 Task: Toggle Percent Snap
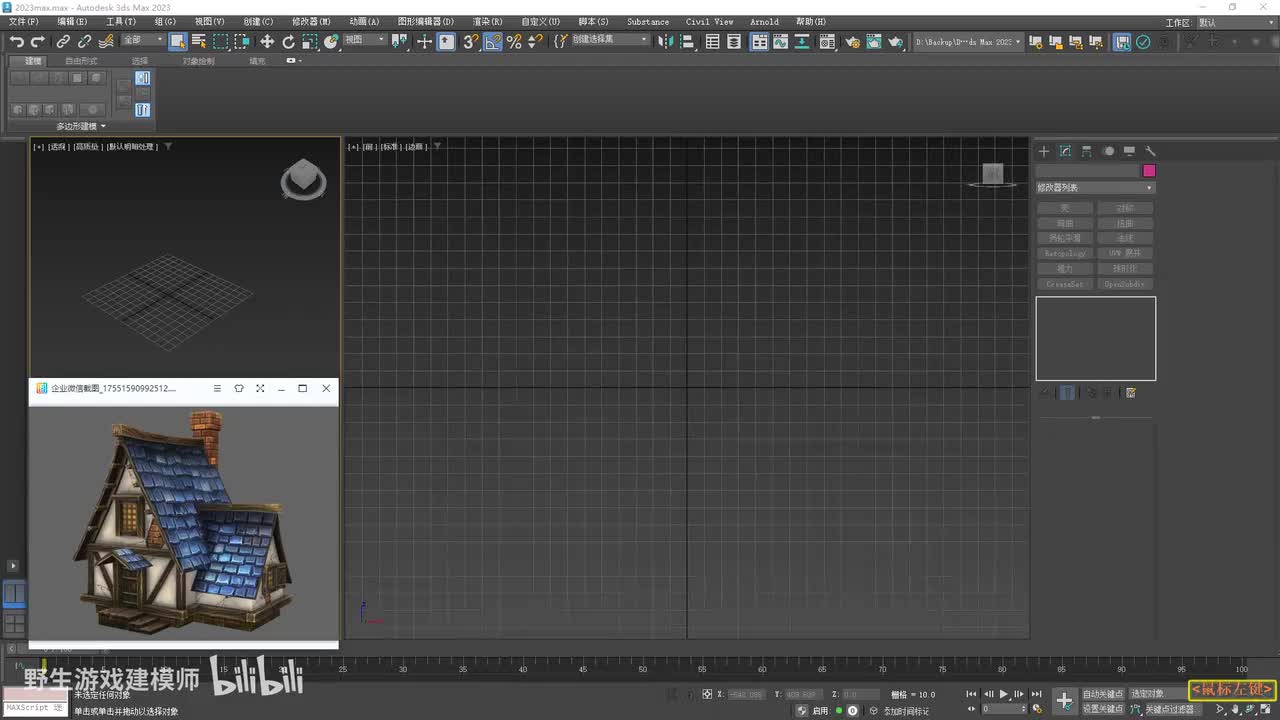point(514,42)
